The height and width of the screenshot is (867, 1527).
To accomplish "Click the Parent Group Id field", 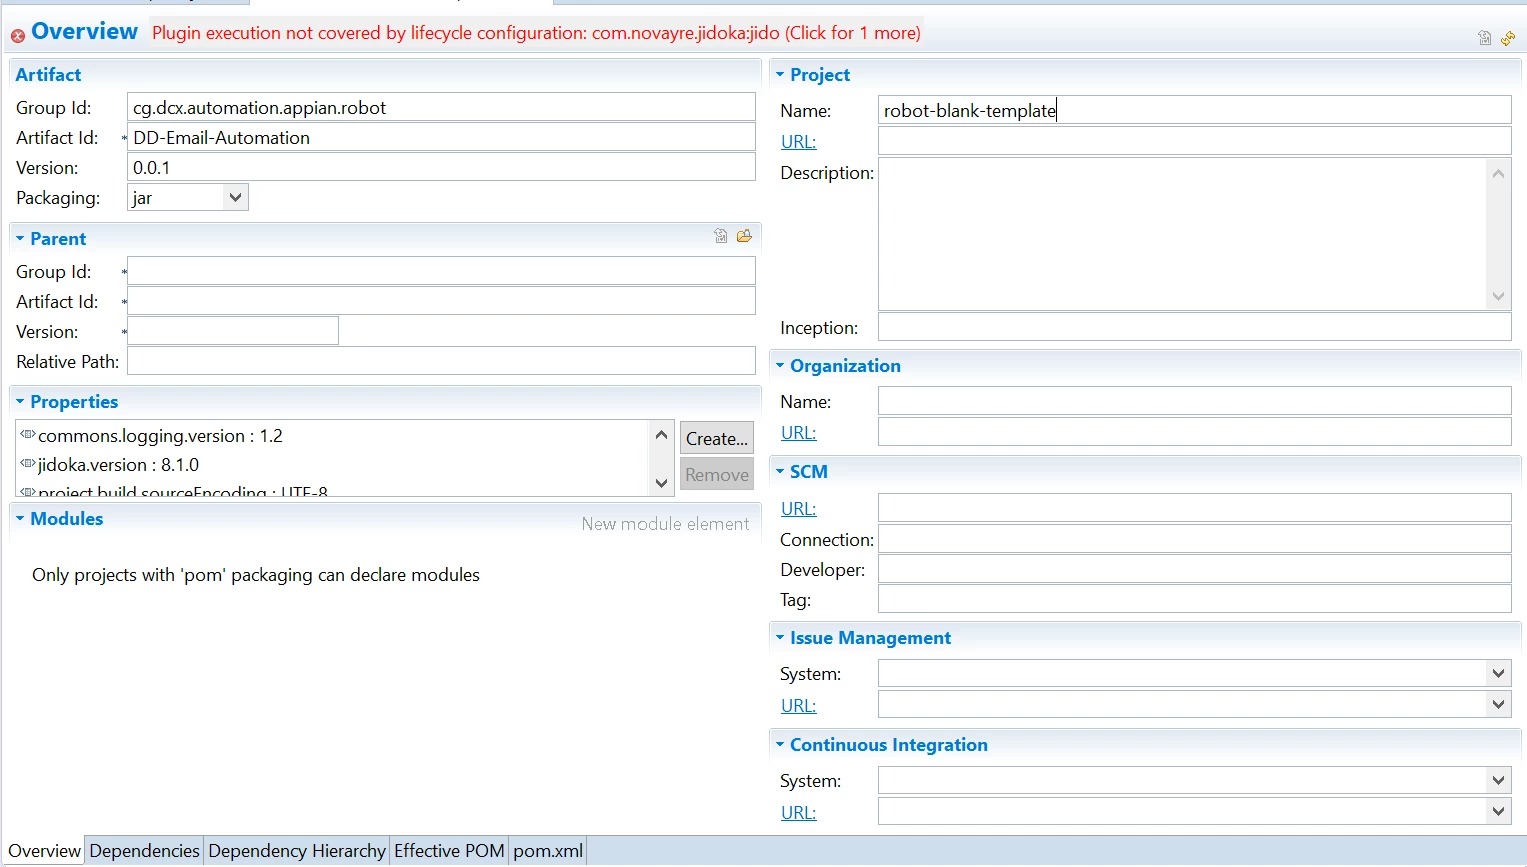I will (x=441, y=271).
